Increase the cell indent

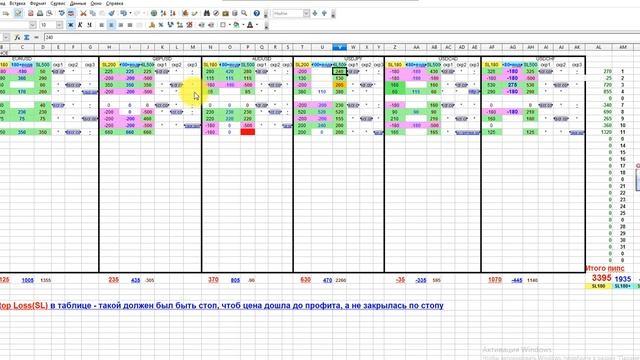point(211,25)
